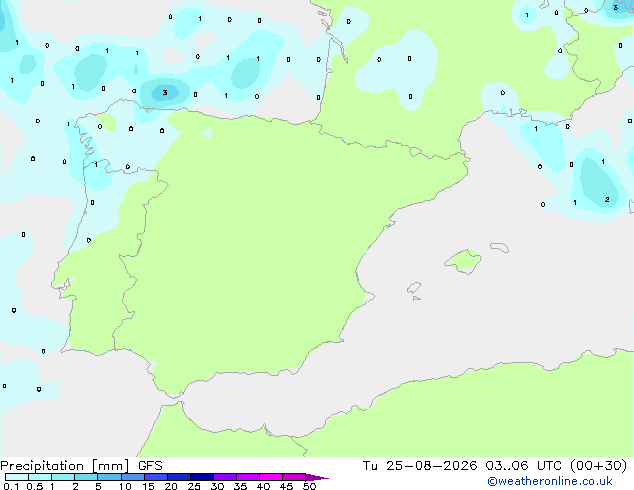Click the legend label '10'
Image resolution: width=634 pixels, height=490 pixels.
[125, 486]
